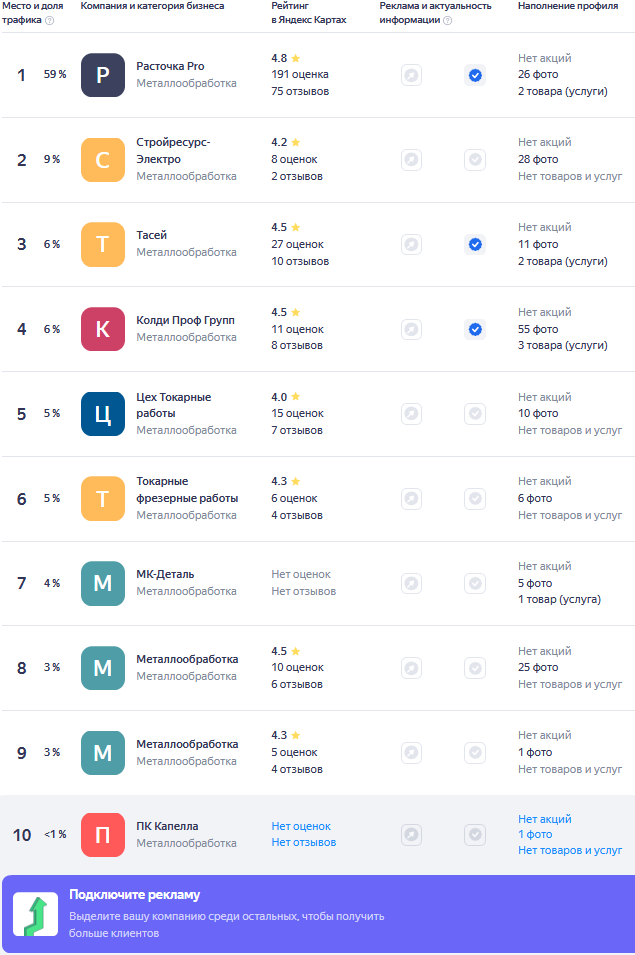Image resolution: width=635 pixels, height=955 pixels.
Task: Click Колди Проф Групп pink avatar
Action: click(103, 329)
